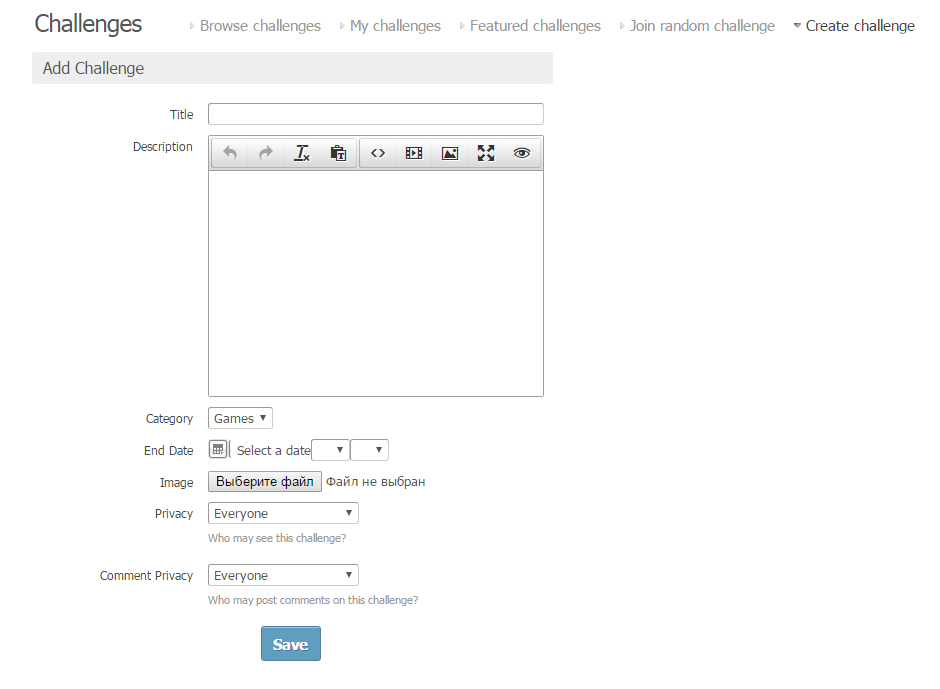Image resolution: width=940 pixels, height=689 pixels.
Task: Open the second End Date time dropdown
Action: pyautogui.click(x=369, y=450)
